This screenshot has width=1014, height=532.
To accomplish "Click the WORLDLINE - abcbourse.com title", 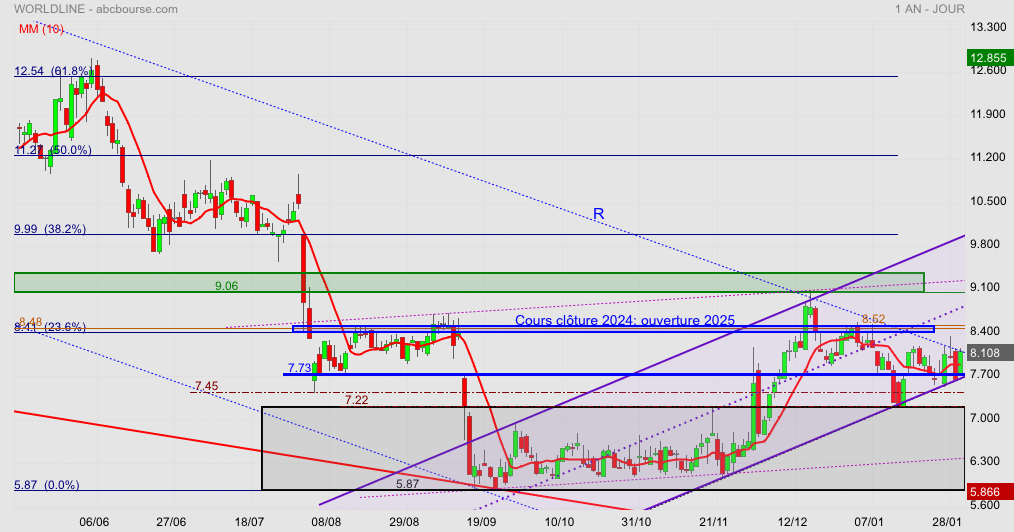I will [x=96, y=9].
